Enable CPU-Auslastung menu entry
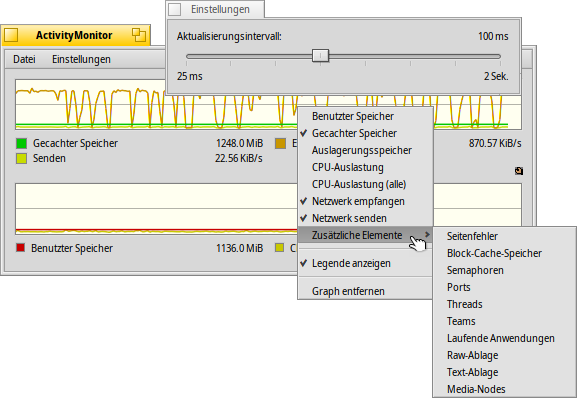Viewport: 577px width, 398px height. (x=365, y=167)
